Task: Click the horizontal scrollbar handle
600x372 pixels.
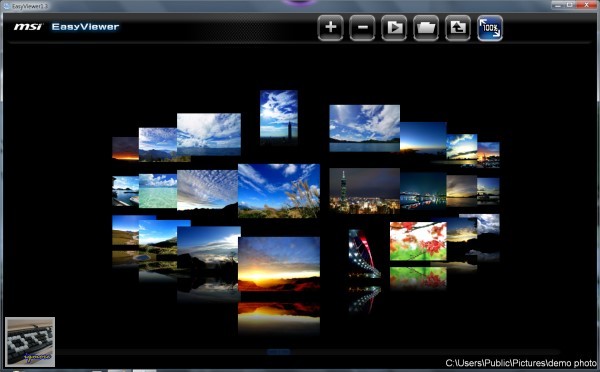Action: [x=279, y=352]
